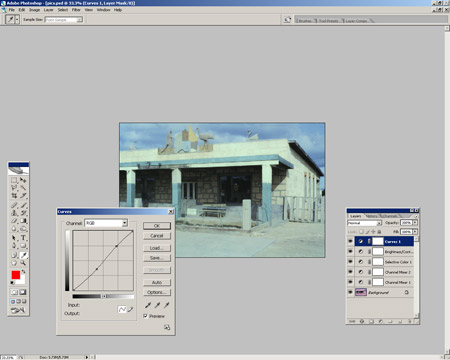
Task: Open the Opacity slider arrow
Action: [415, 222]
